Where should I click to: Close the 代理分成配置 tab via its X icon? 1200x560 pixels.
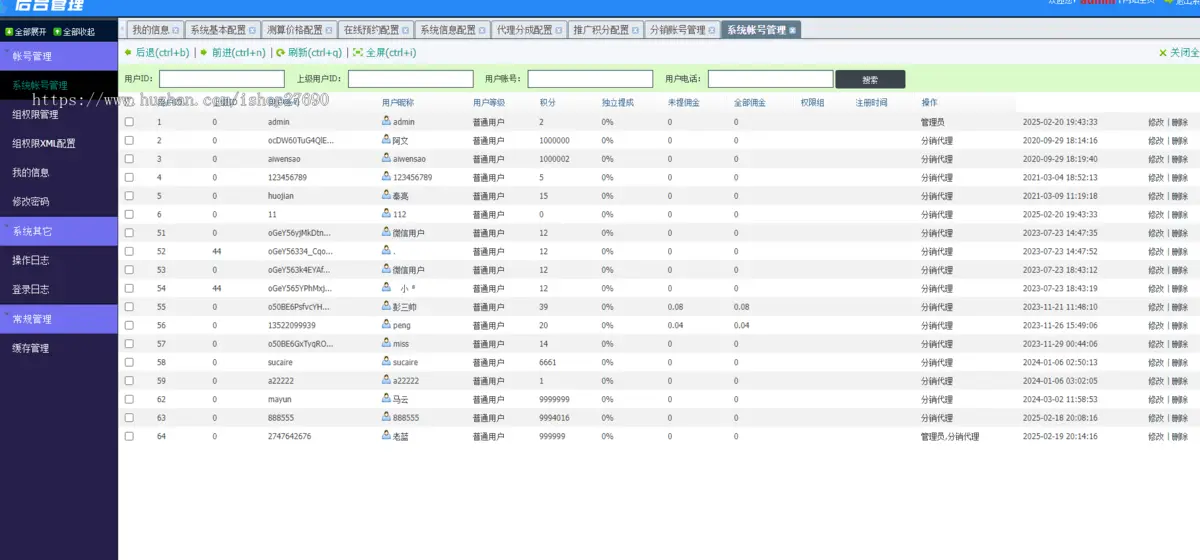click(x=558, y=30)
